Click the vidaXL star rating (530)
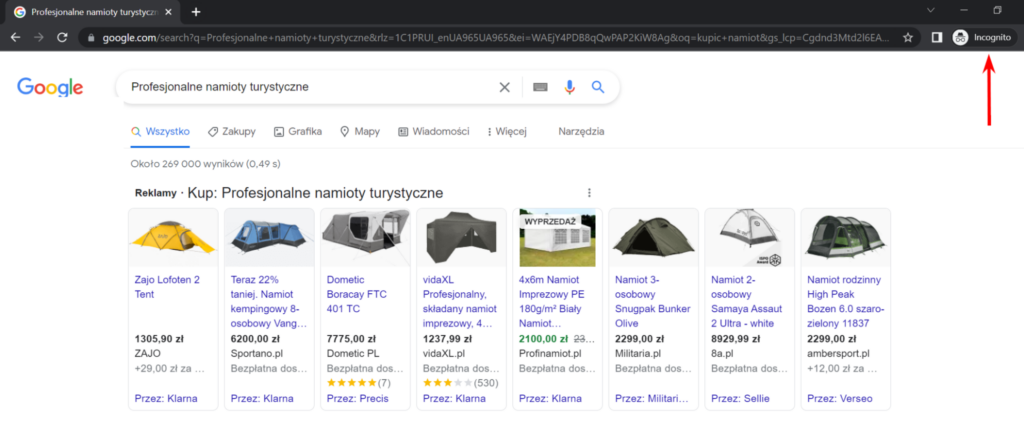 point(460,383)
